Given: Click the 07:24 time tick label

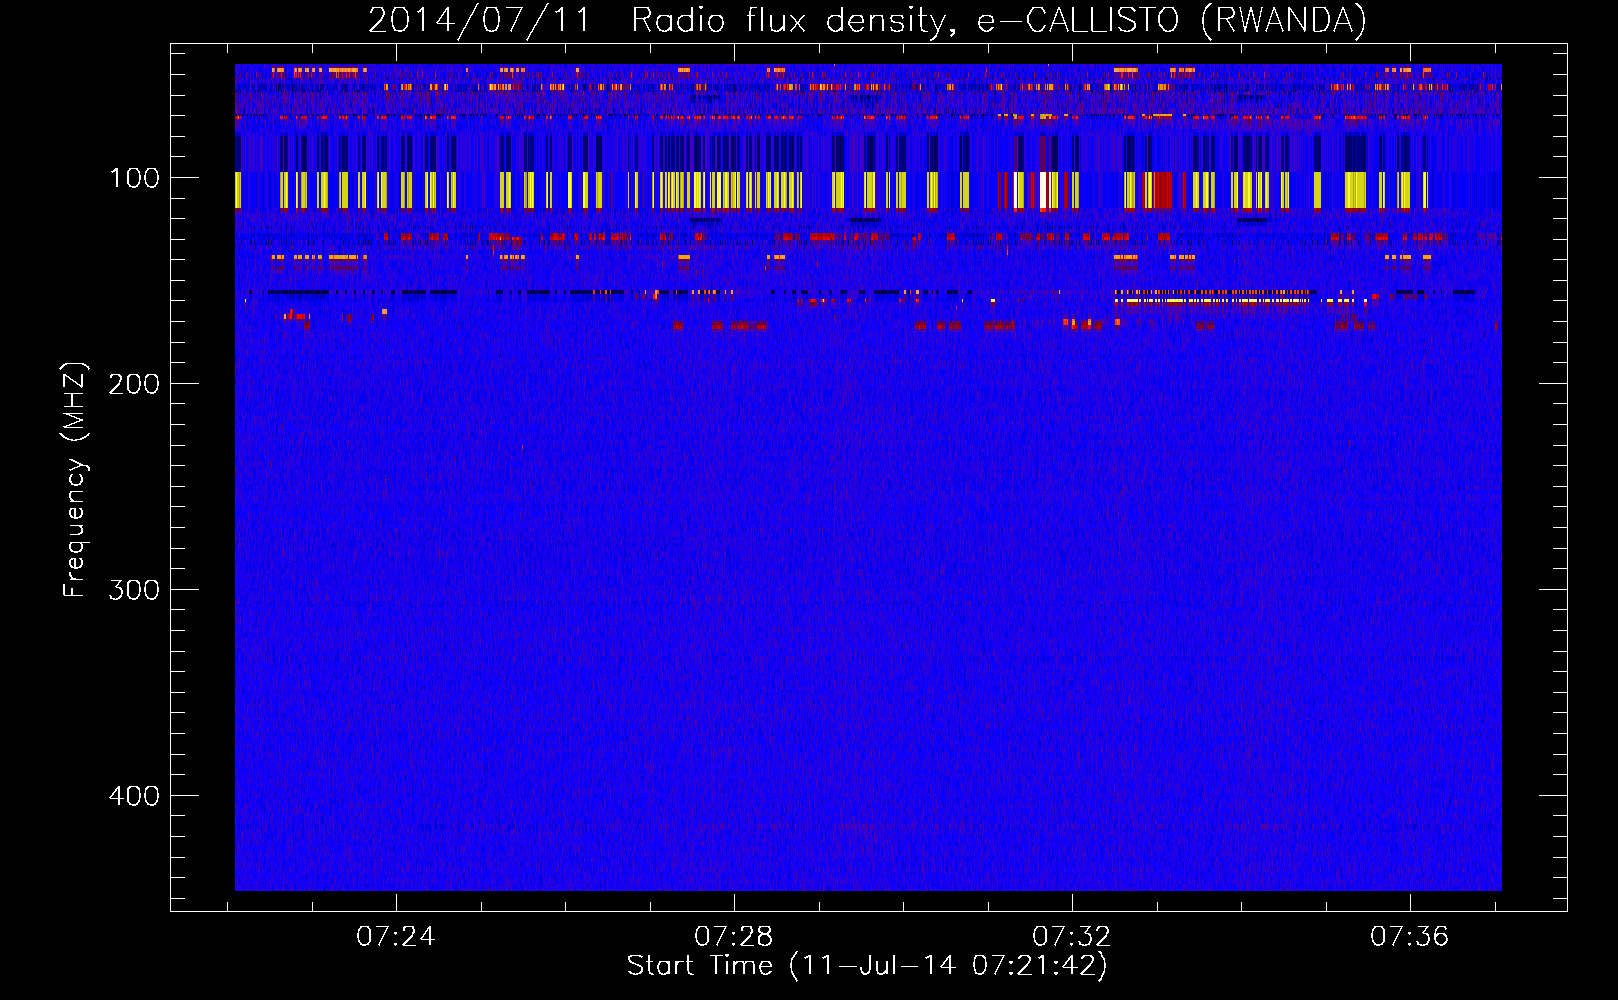Looking at the screenshot, I should tap(396, 936).
